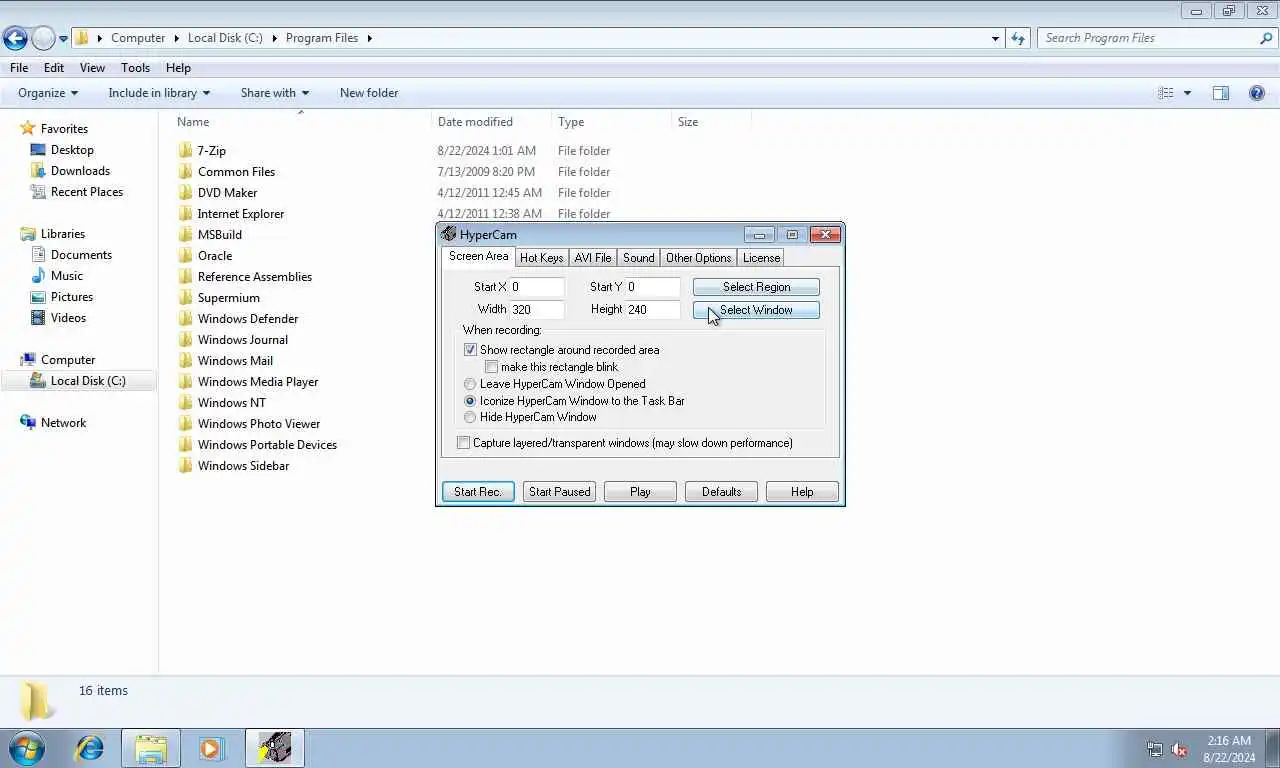Open the Organize dropdown menu
1280x768 pixels.
pyautogui.click(x=48, y=93)
